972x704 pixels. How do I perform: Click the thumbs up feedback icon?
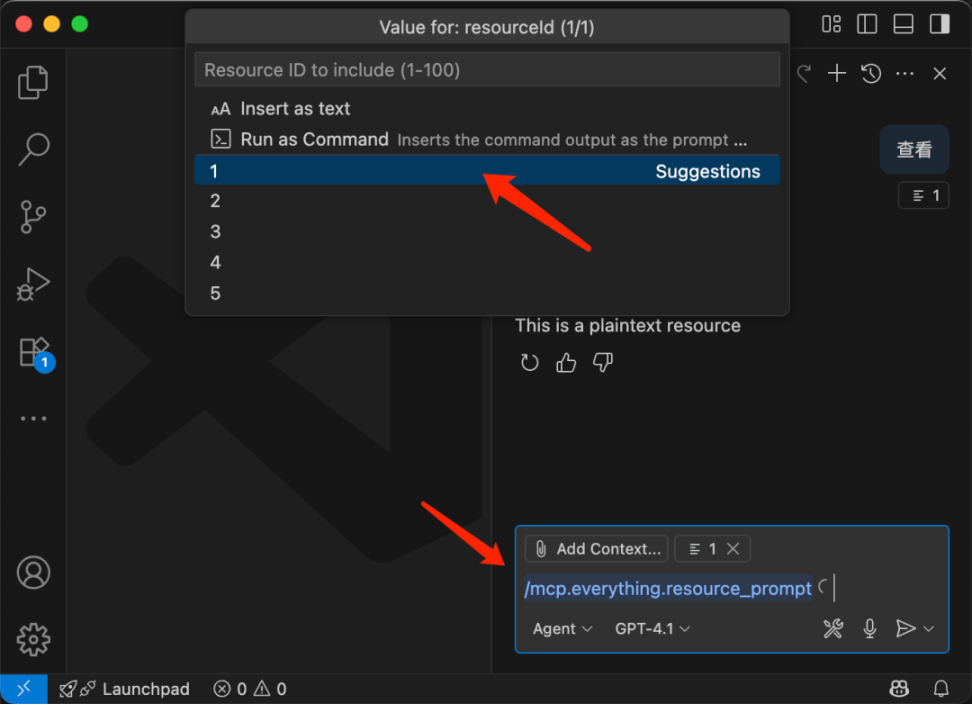tap(566, 363)
